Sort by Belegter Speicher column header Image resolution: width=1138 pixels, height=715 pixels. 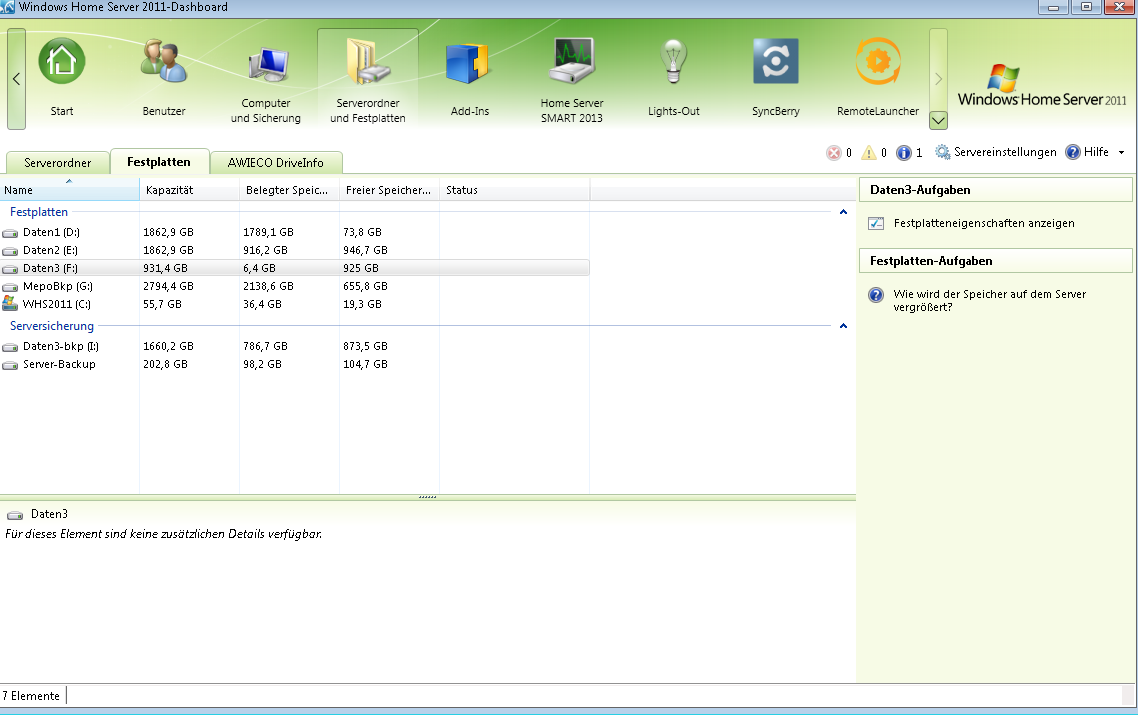pos(290,190)
